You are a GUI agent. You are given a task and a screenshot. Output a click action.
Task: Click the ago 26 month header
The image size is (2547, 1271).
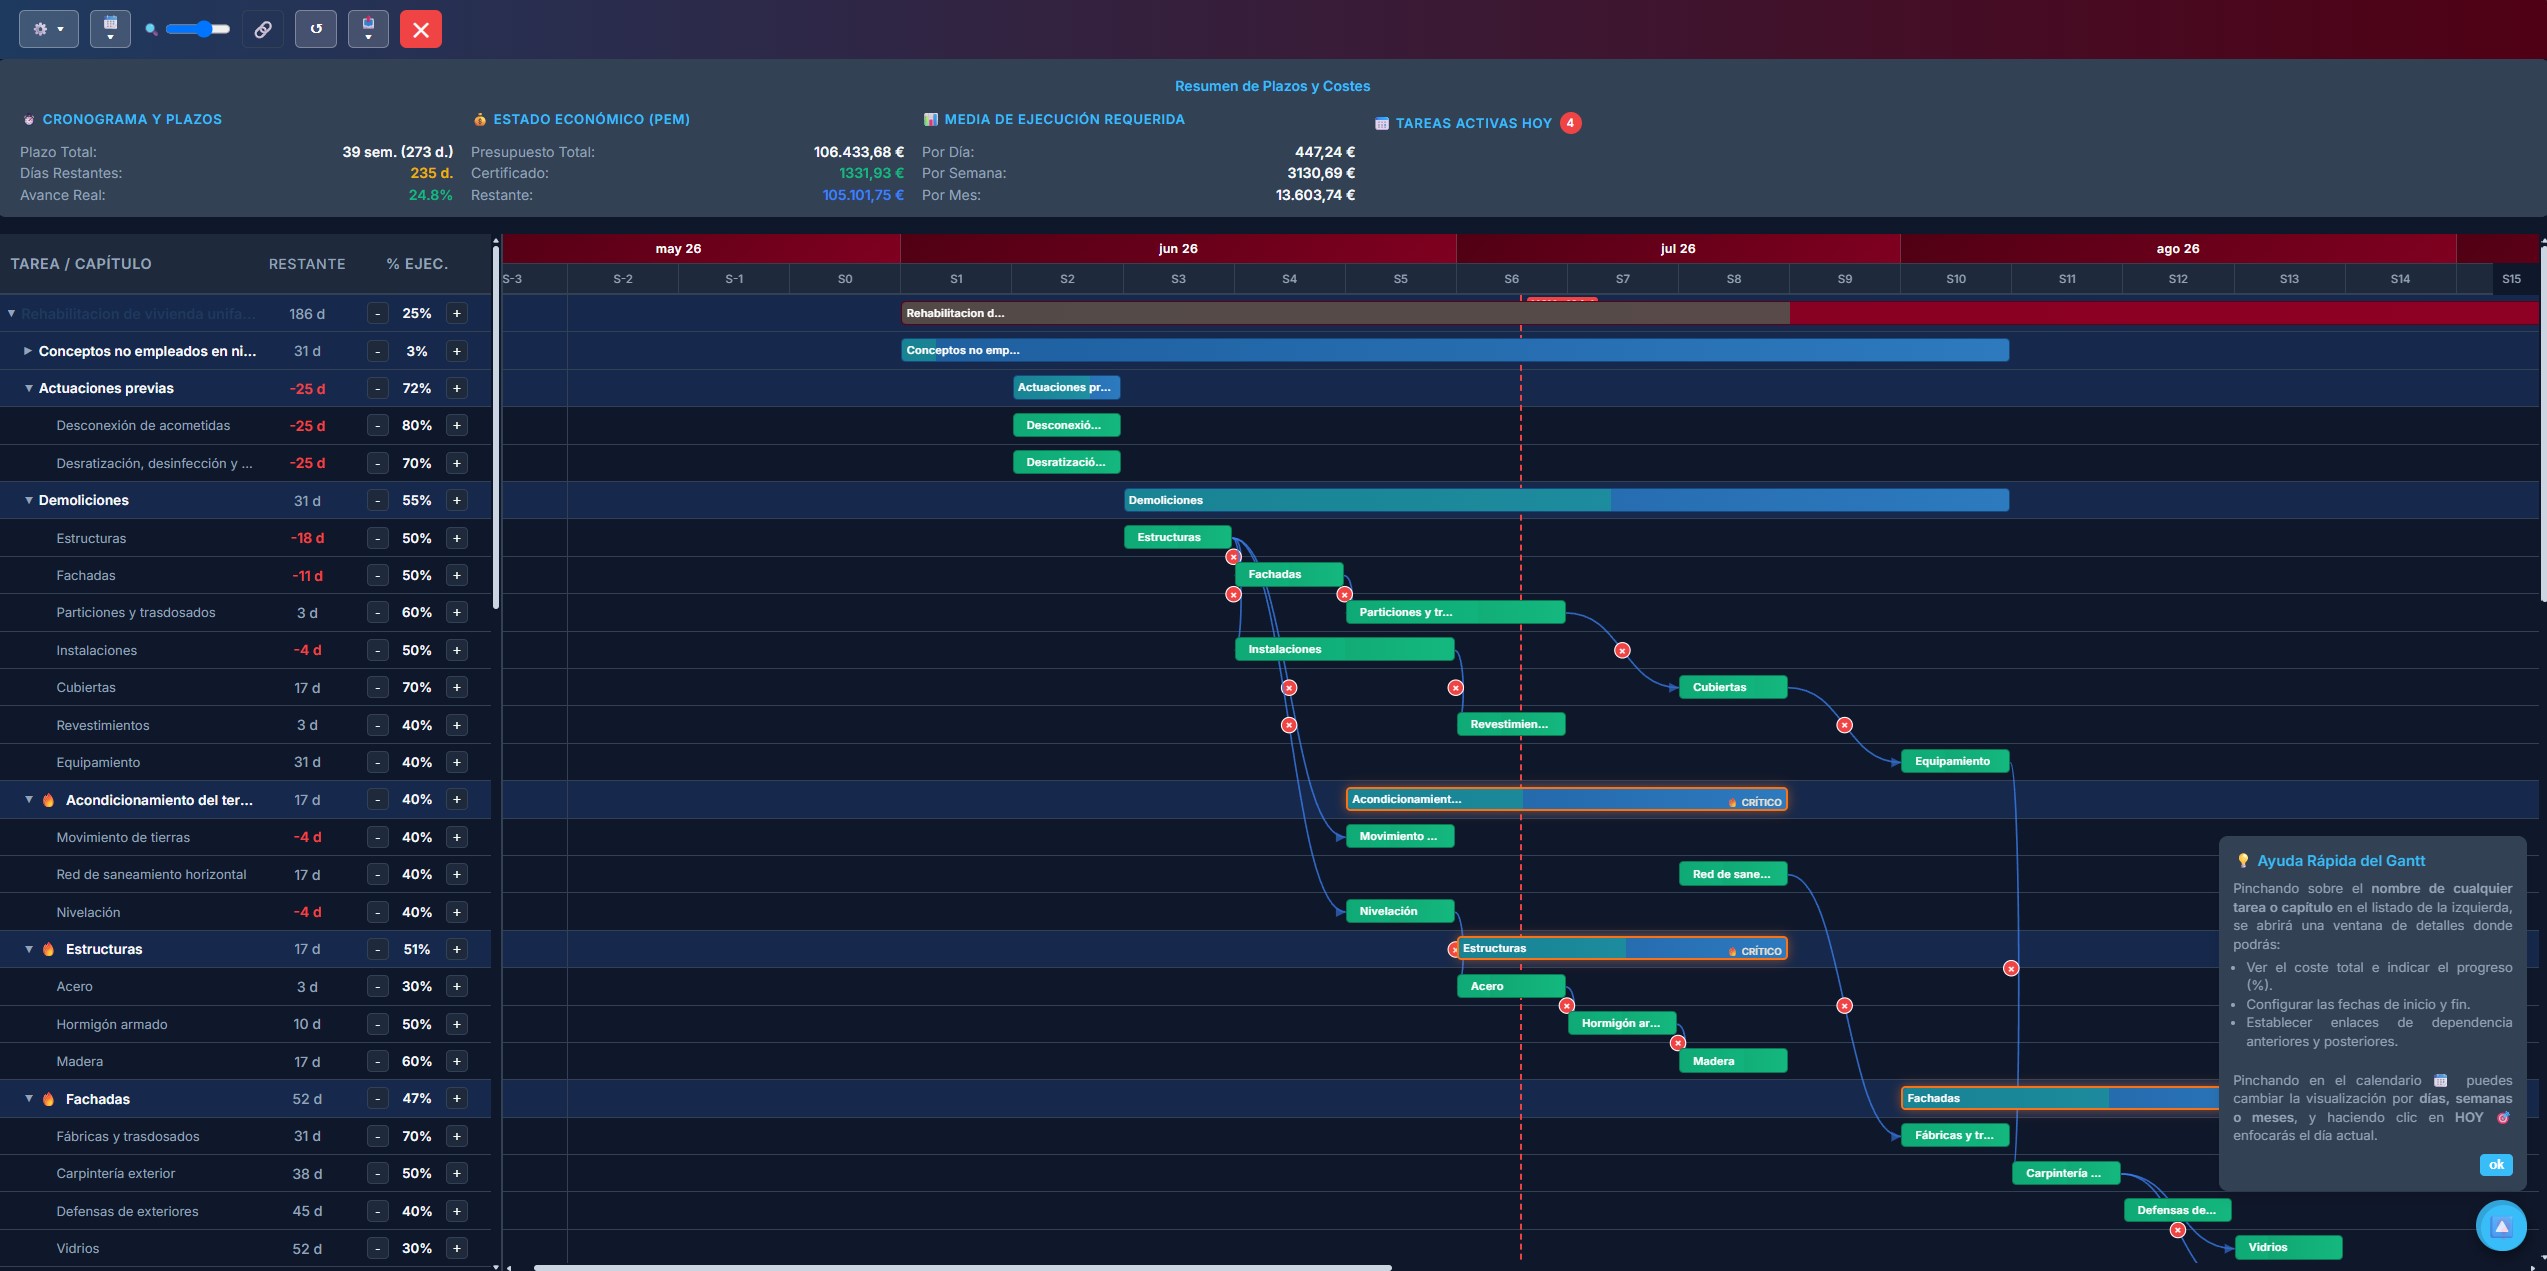tap(2178, 248)
